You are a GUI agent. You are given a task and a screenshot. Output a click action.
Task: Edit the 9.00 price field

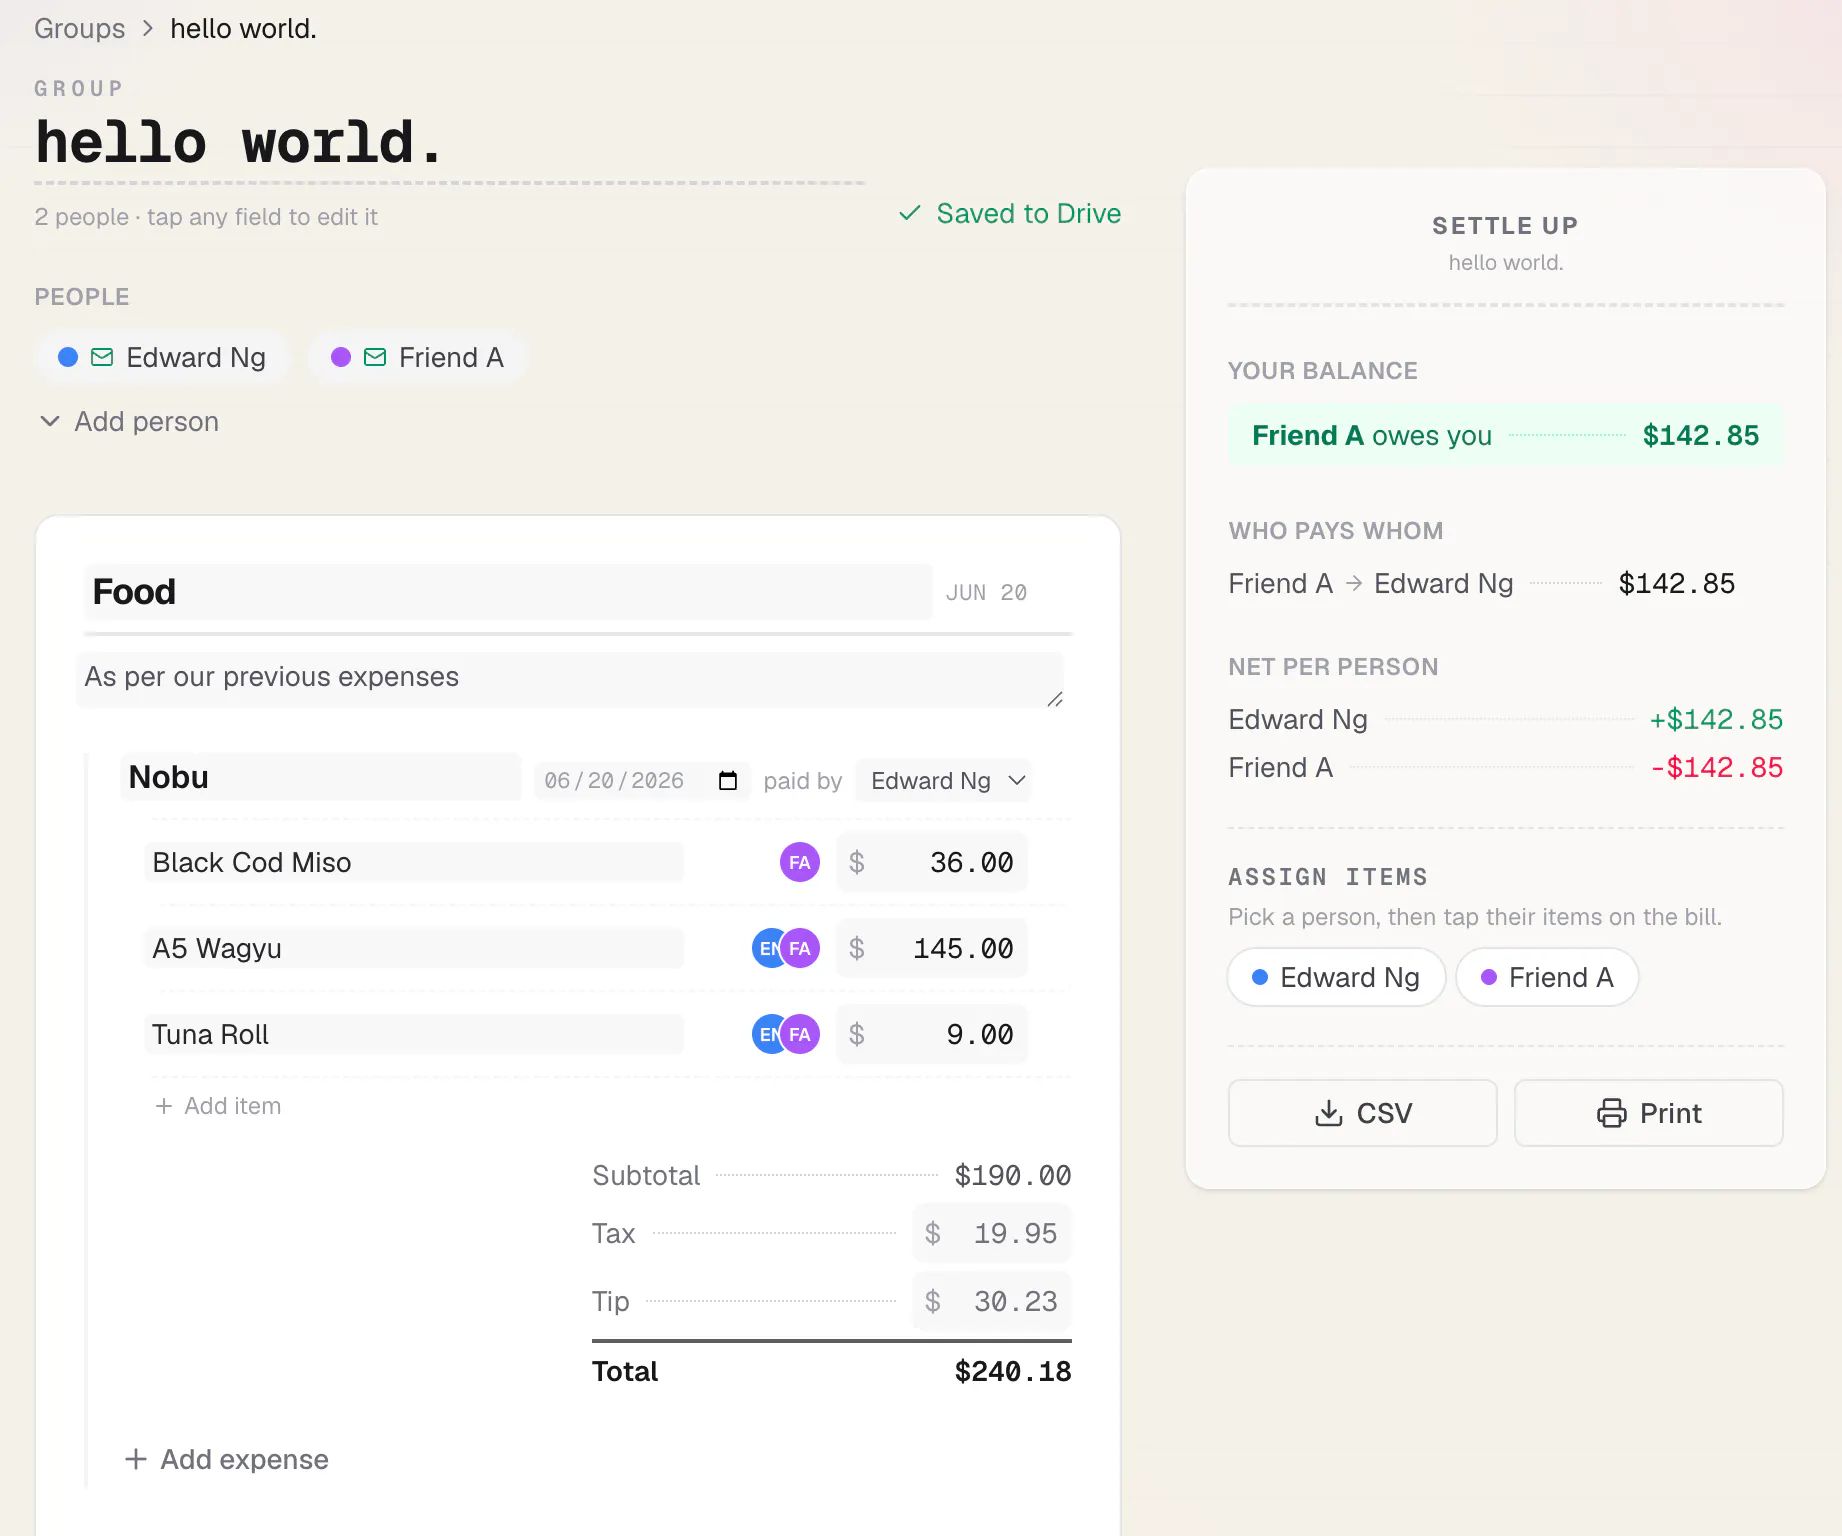933,1034
